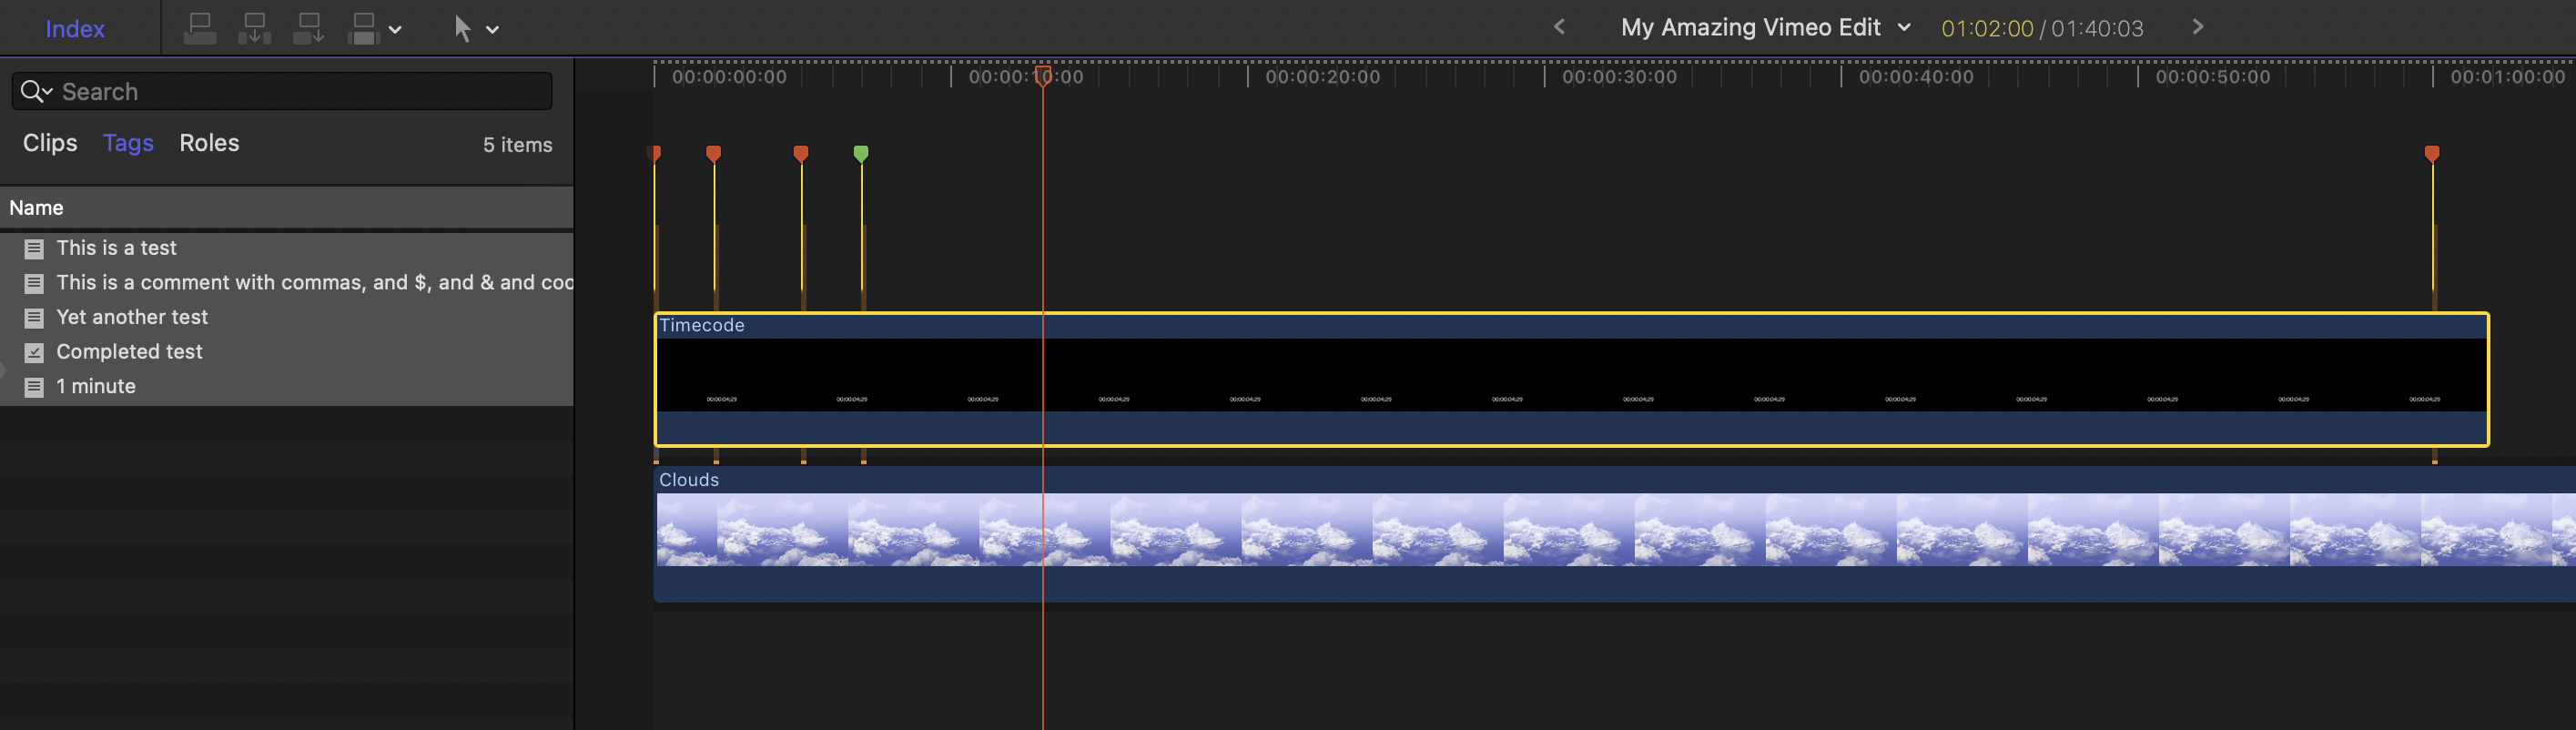Toggle the Completed test to-do checkbox icon
The image size is (2576, 730).
(34, 352)
